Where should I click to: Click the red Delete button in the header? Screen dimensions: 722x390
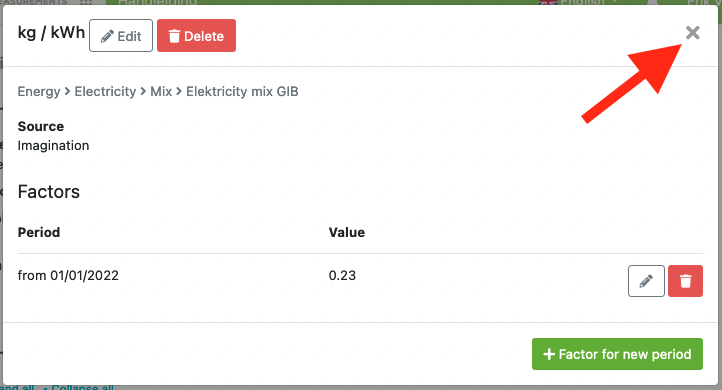tap(196, 35)
